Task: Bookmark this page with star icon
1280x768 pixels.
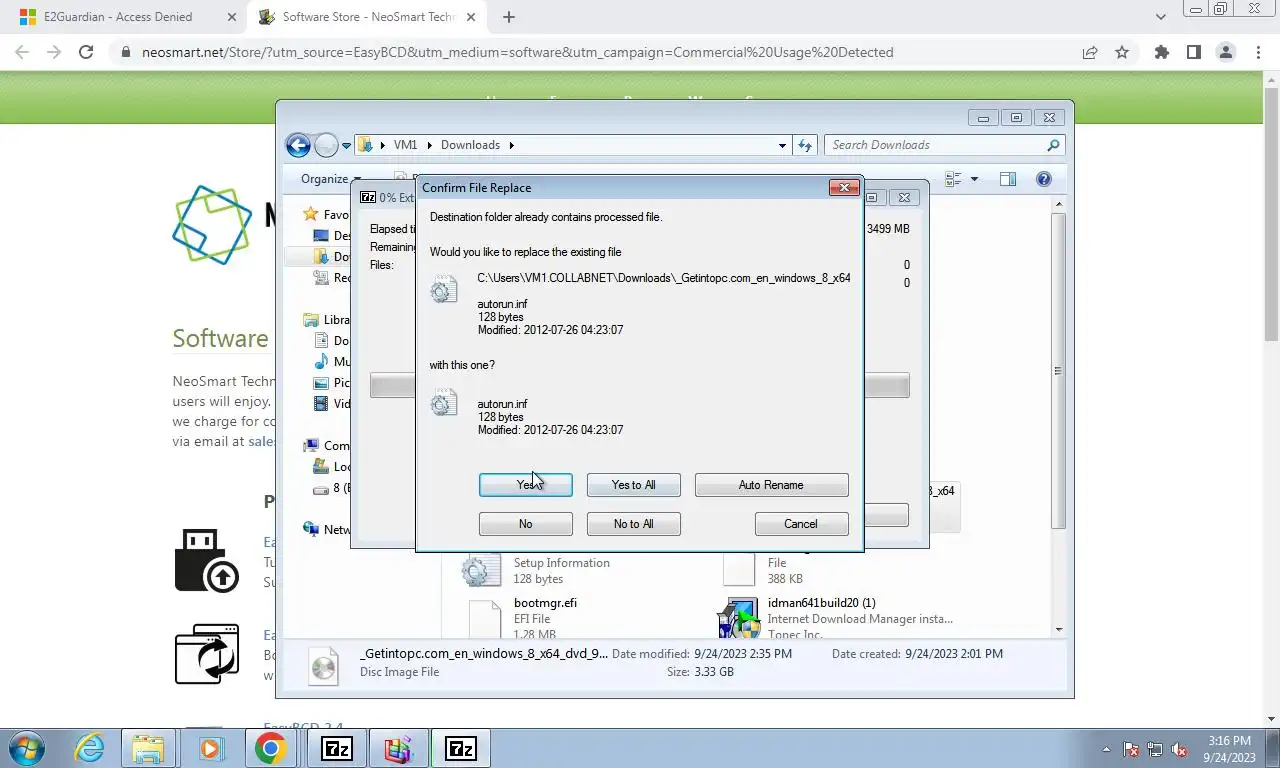Action: tap(1122, 52)
